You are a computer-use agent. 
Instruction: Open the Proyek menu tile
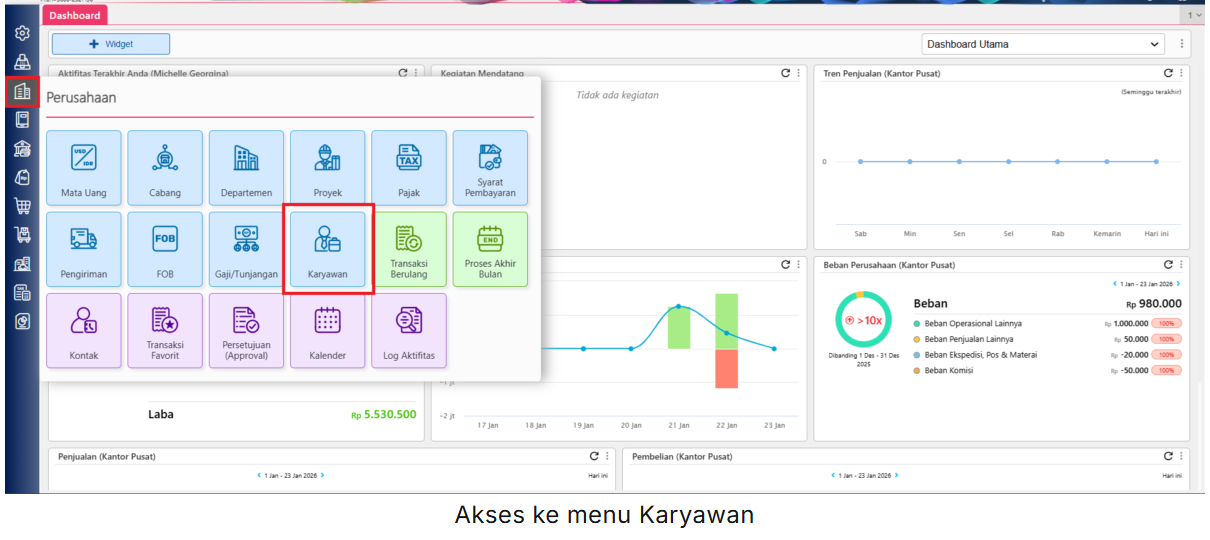[x=328, y=168]
